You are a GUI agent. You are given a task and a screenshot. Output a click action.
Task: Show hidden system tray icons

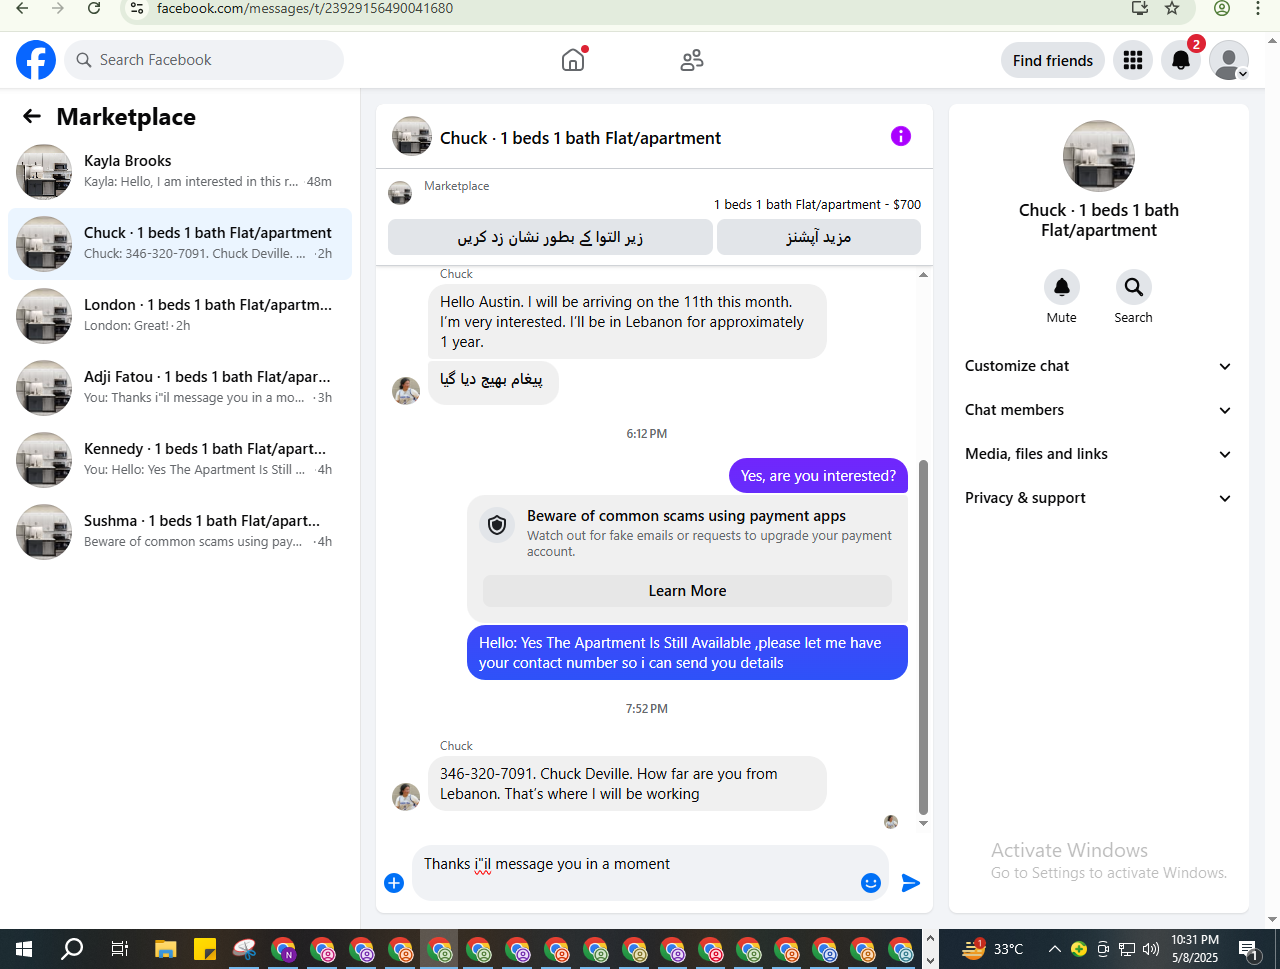(1054, 949)
